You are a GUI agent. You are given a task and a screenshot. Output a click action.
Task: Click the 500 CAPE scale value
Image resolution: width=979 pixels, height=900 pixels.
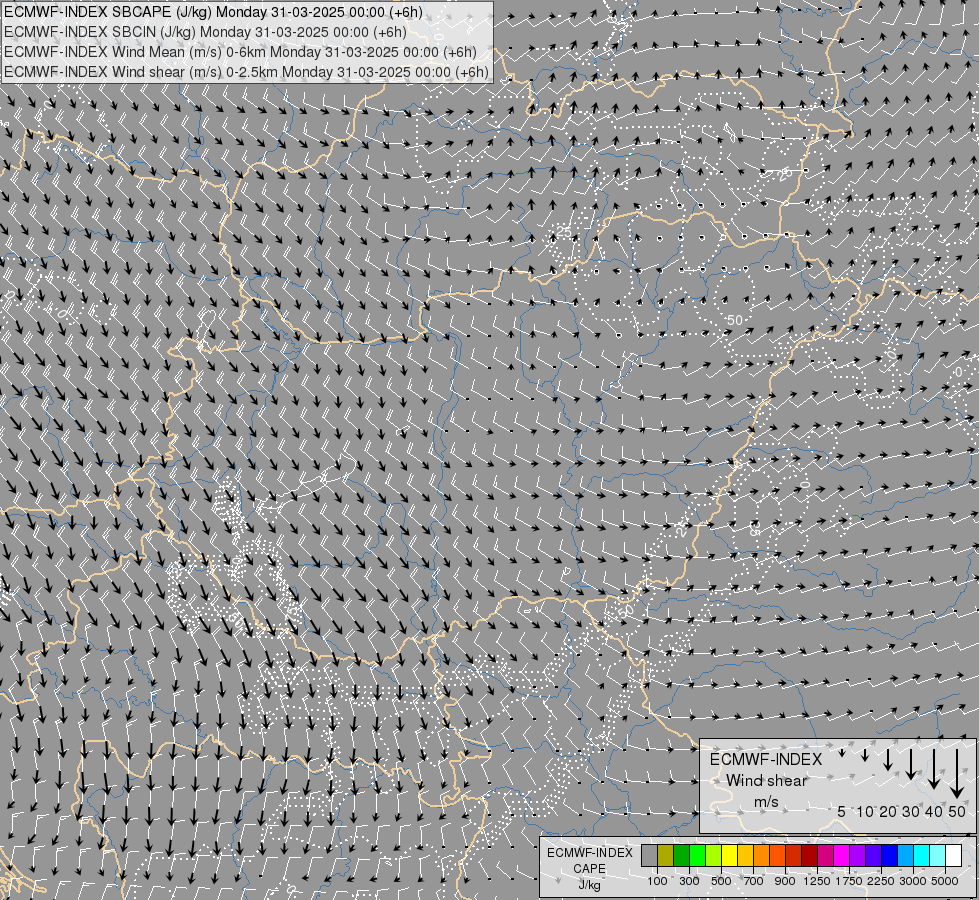pos(721,881)
